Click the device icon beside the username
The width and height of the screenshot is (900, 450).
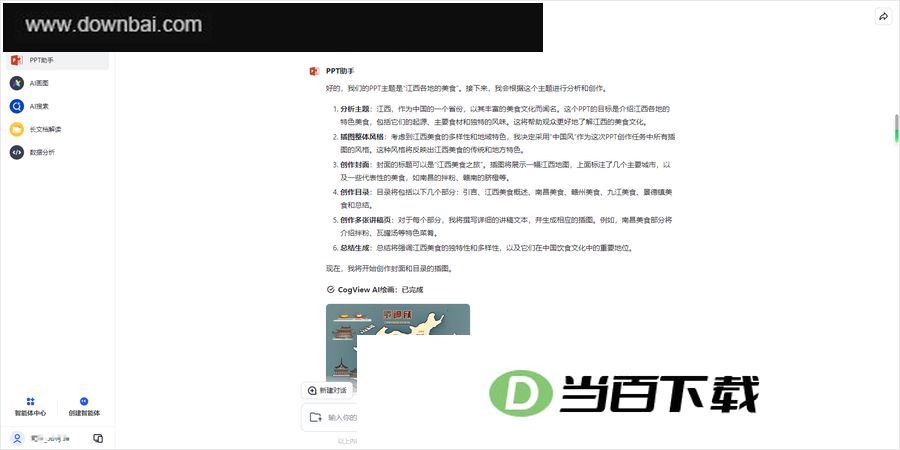tap(98, 438)
